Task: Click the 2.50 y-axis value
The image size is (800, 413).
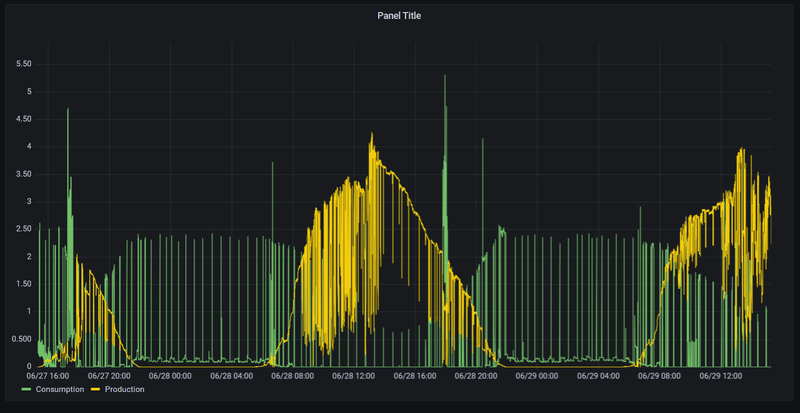Action: 24,229
